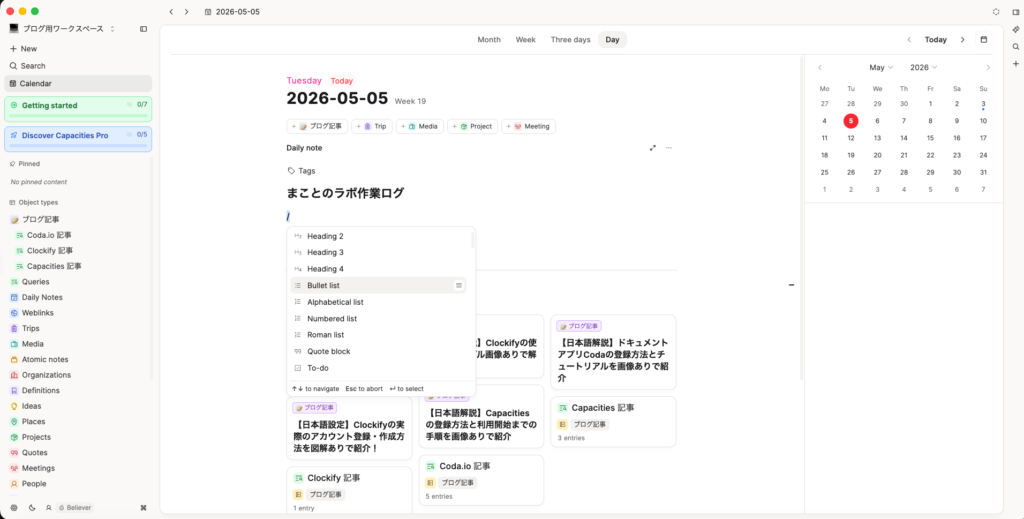
Task: Choose Heading 4 from slash menu
Action: pos(378,269)
